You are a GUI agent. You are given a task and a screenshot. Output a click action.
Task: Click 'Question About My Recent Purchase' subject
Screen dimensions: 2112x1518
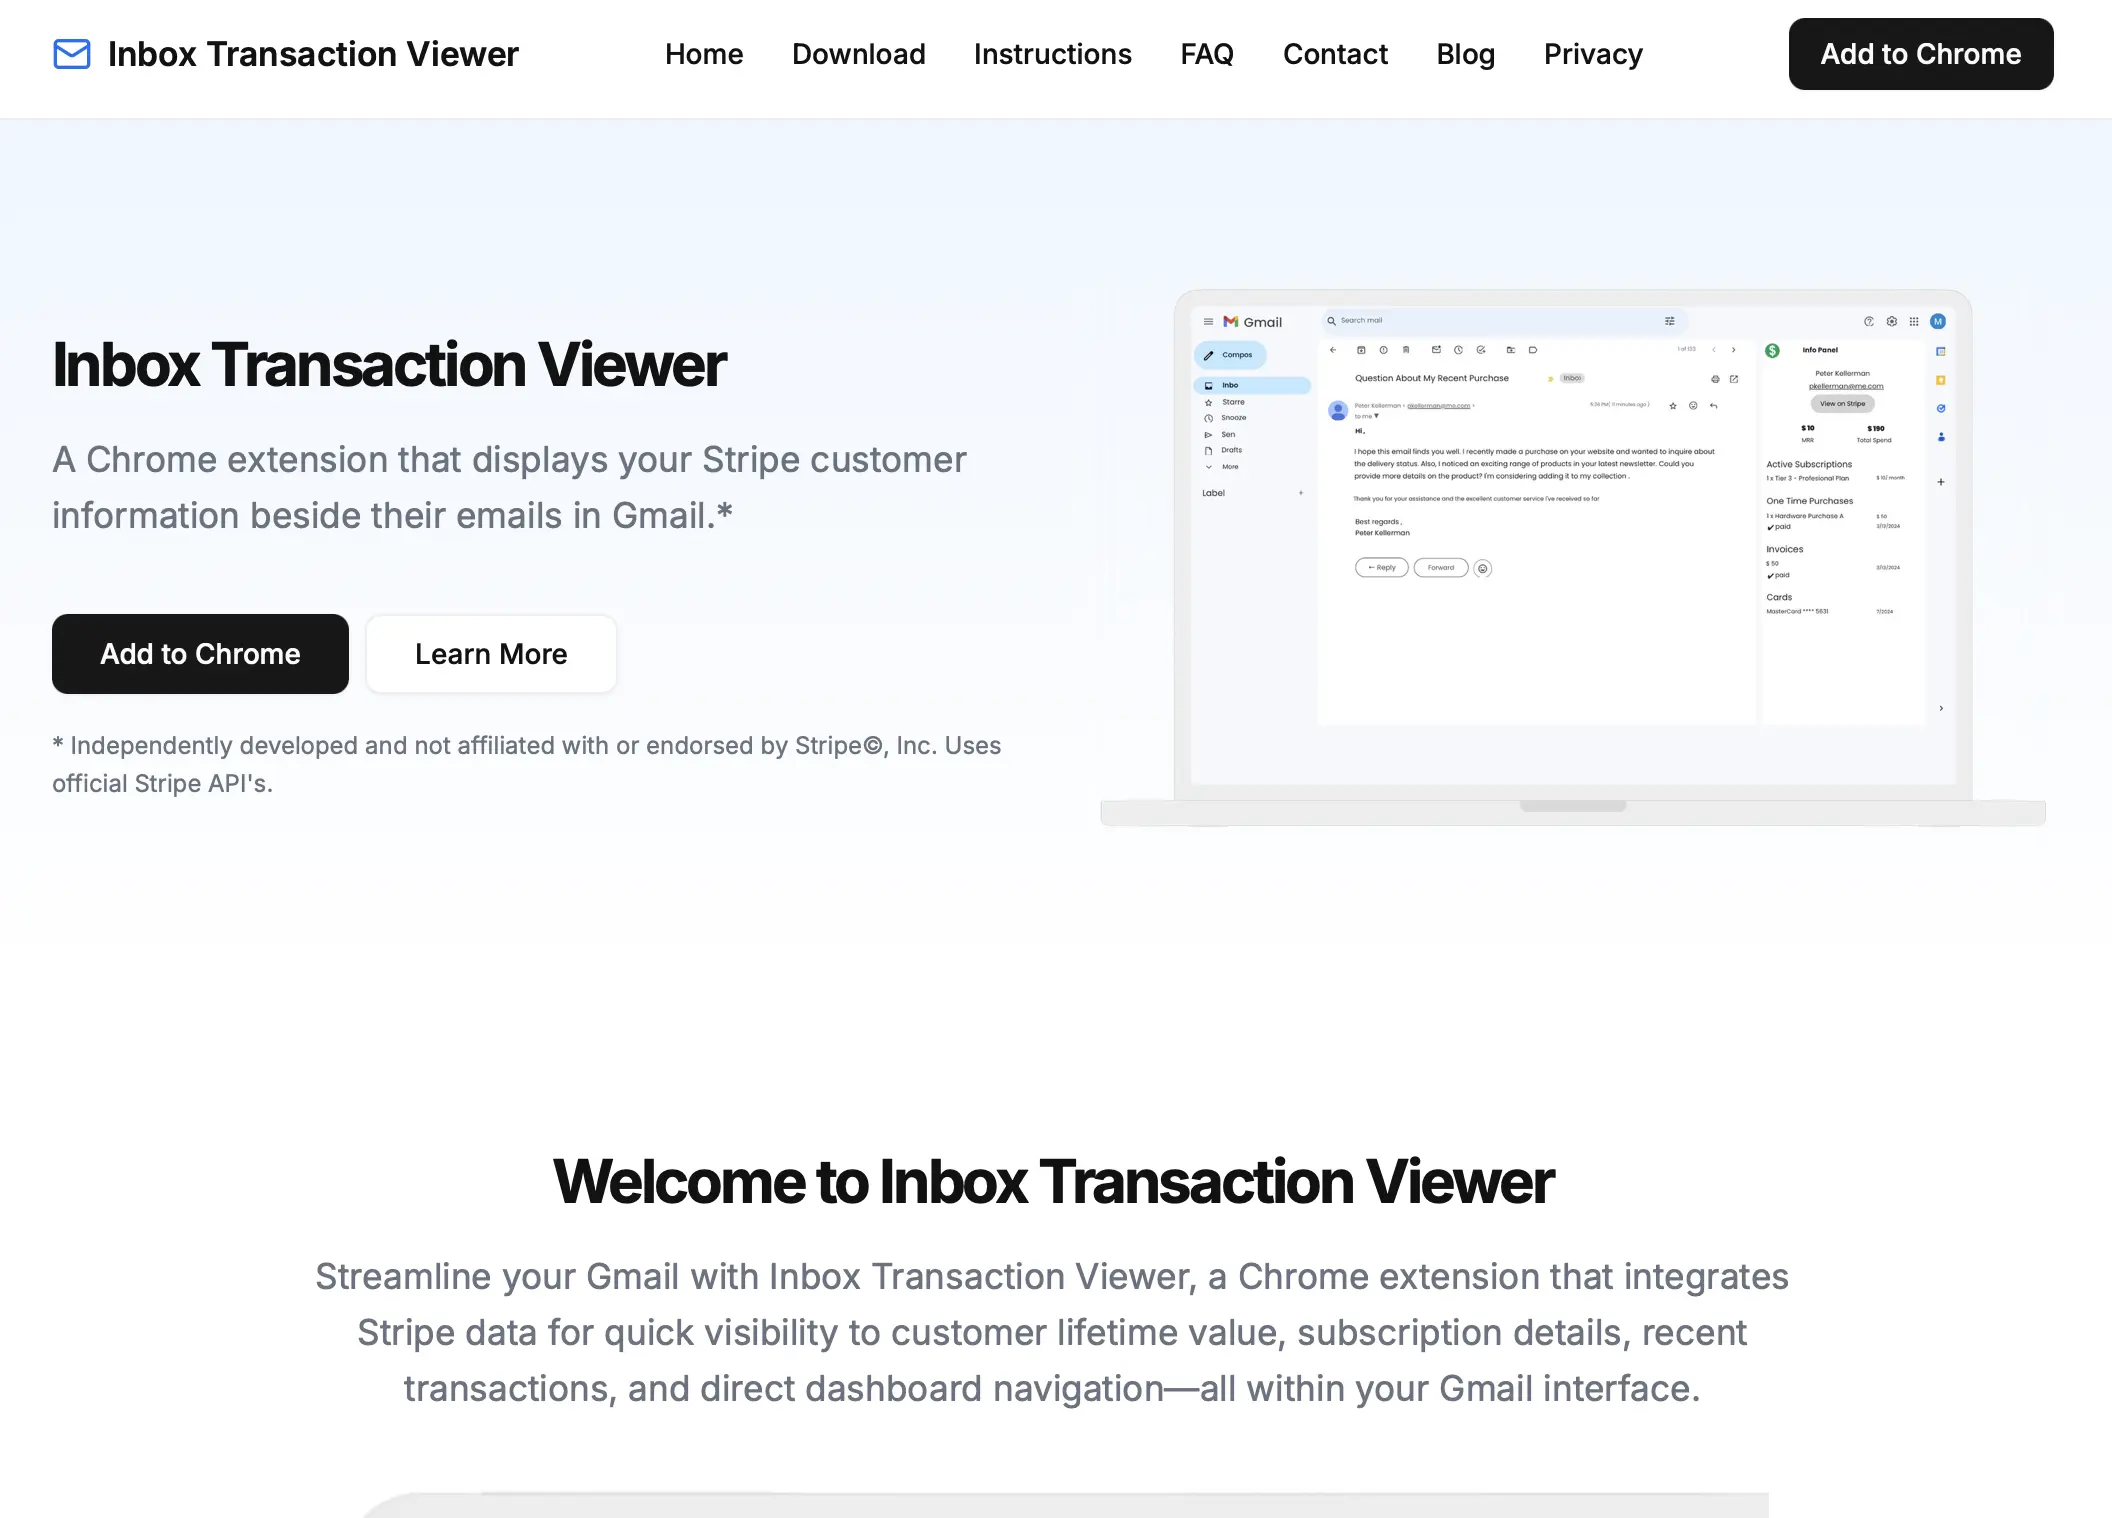click(x=1431, y=379)
